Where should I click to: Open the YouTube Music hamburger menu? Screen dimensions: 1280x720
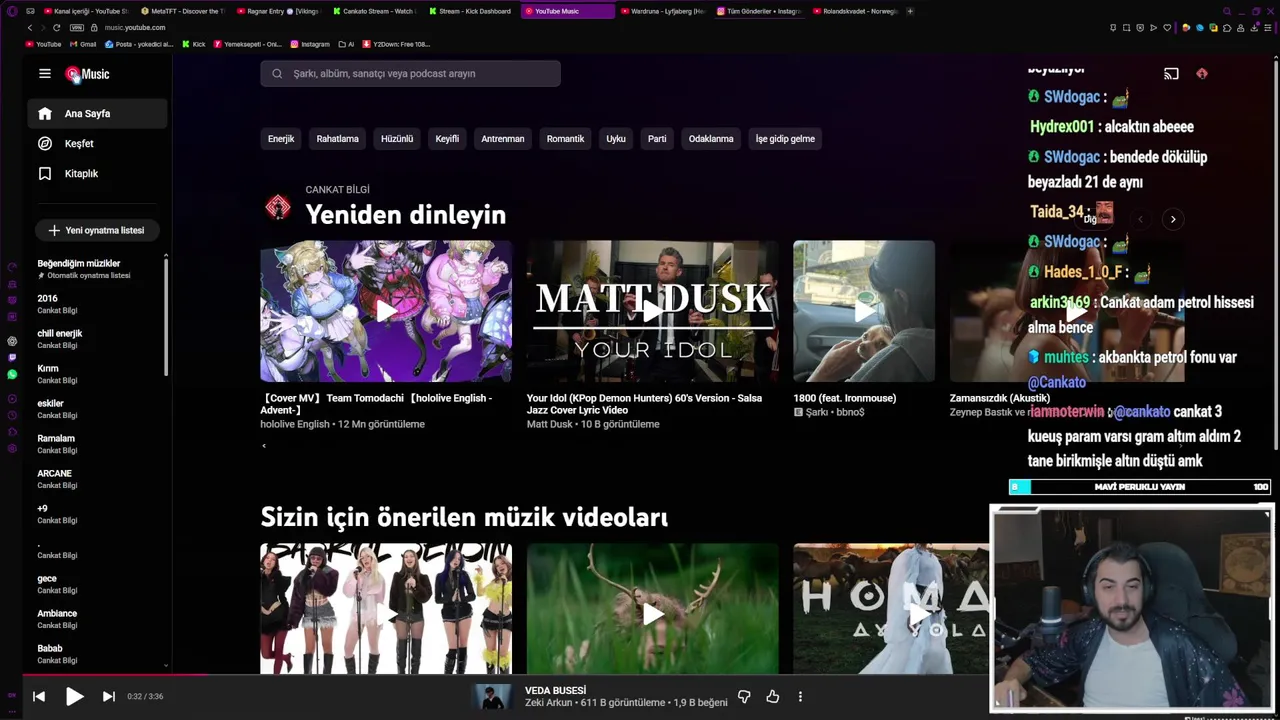[x=44, y=74]
